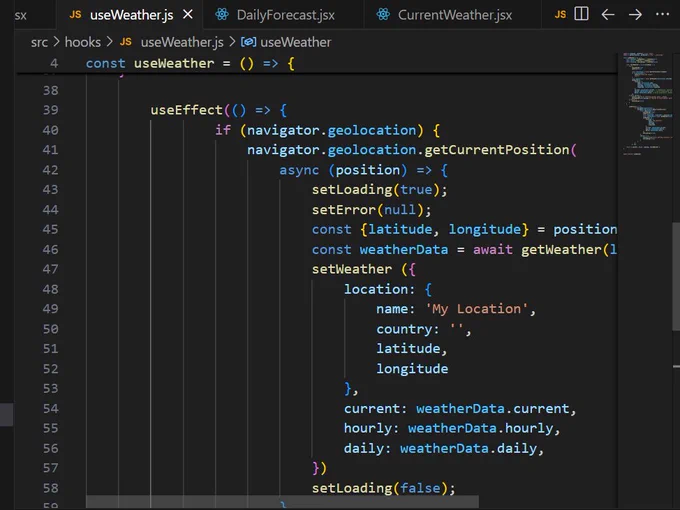
Task: Go back with the left arrow
Action: pyautogui.click(x=608, y=15)
